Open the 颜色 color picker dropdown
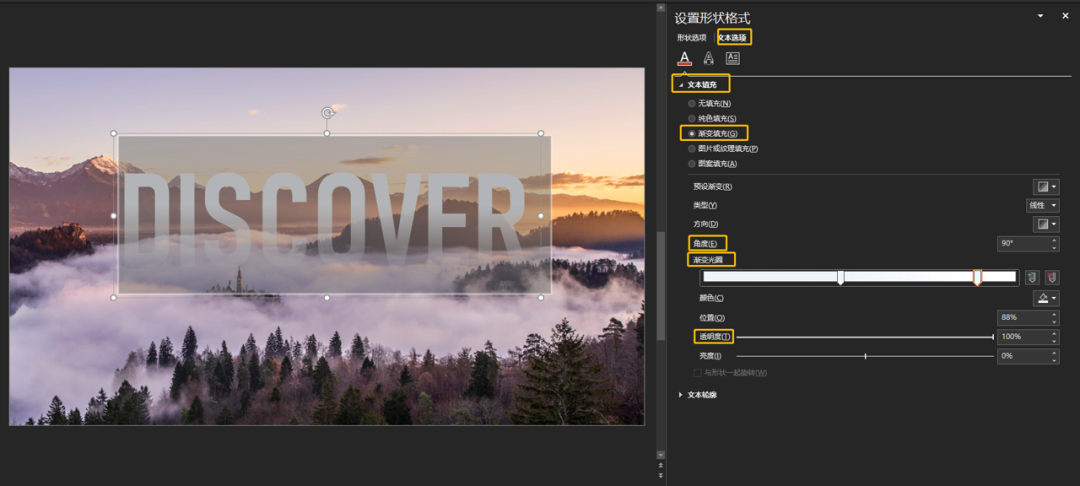This screenshot has width=1080, height=486. pos(1045,298)
